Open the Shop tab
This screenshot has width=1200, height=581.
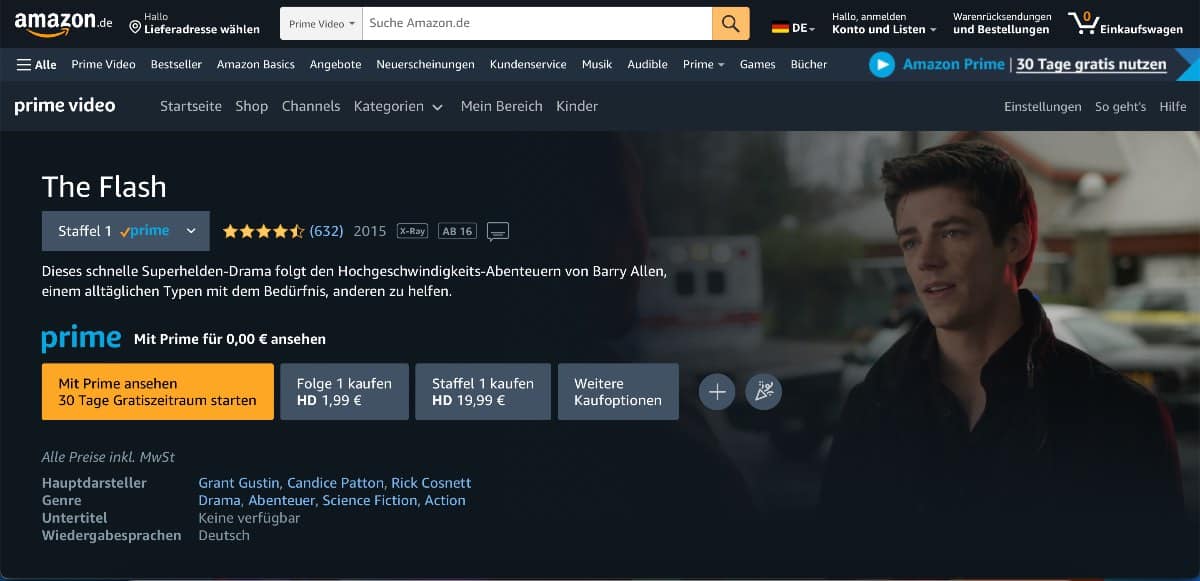252,106
